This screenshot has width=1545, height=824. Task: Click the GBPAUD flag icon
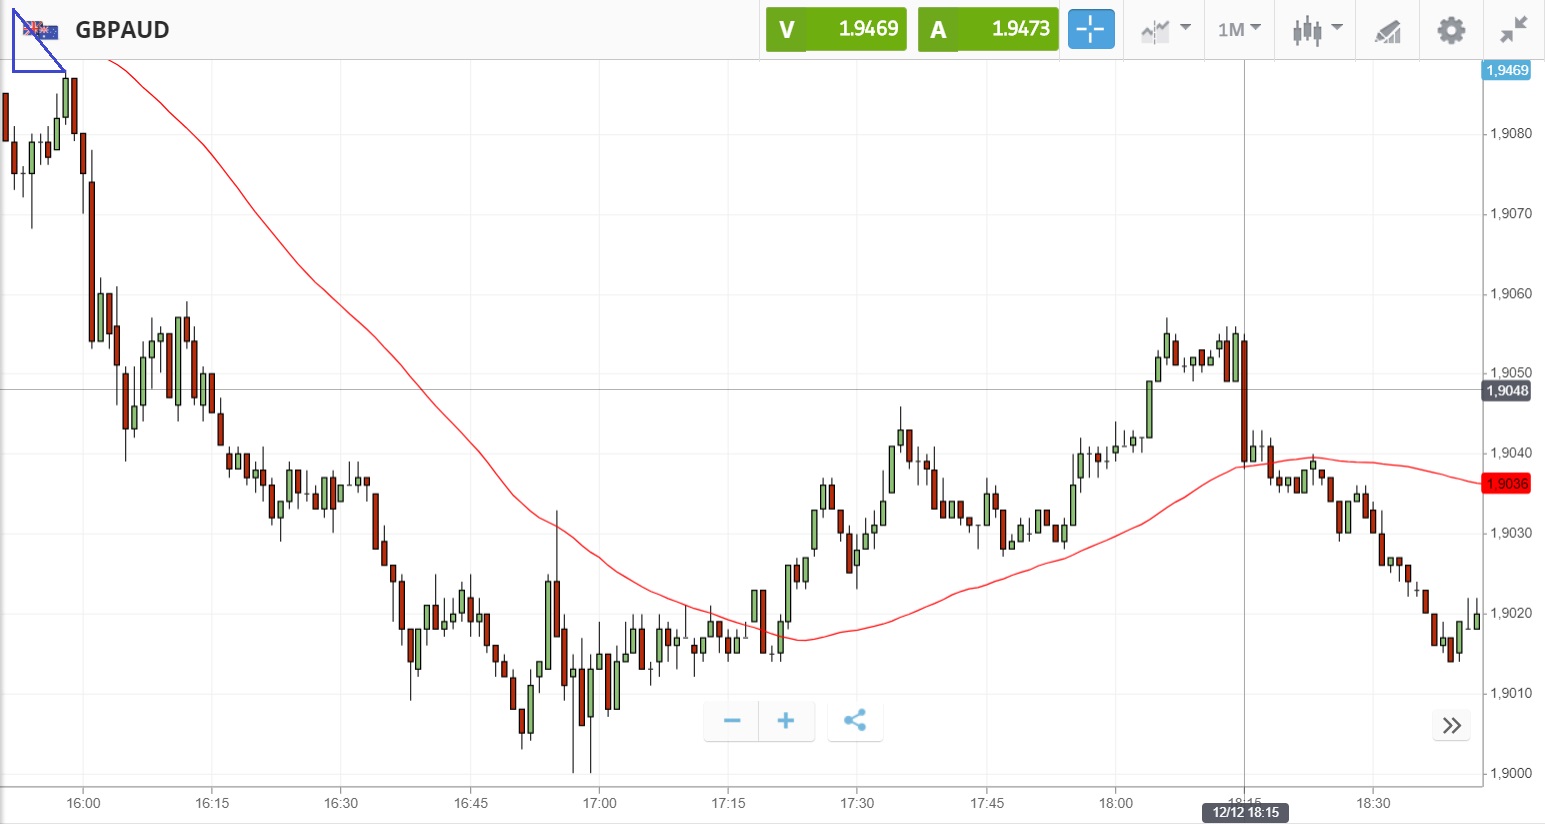(40, 30)
